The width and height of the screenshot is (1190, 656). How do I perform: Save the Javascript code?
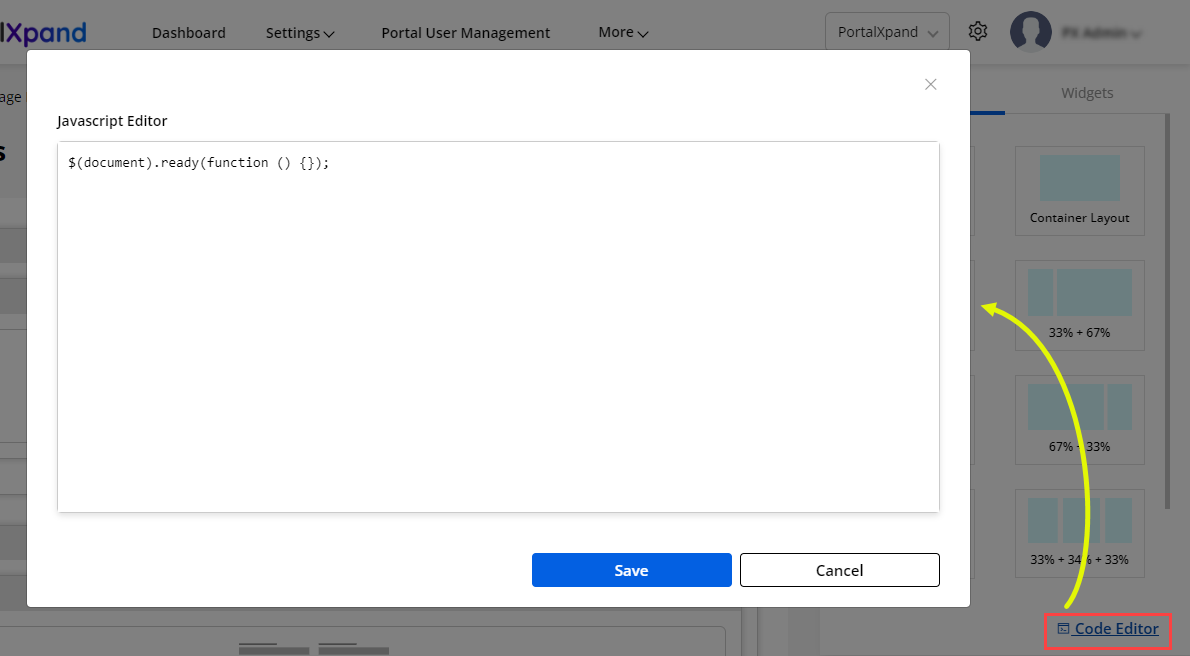(x=631, y=570)
